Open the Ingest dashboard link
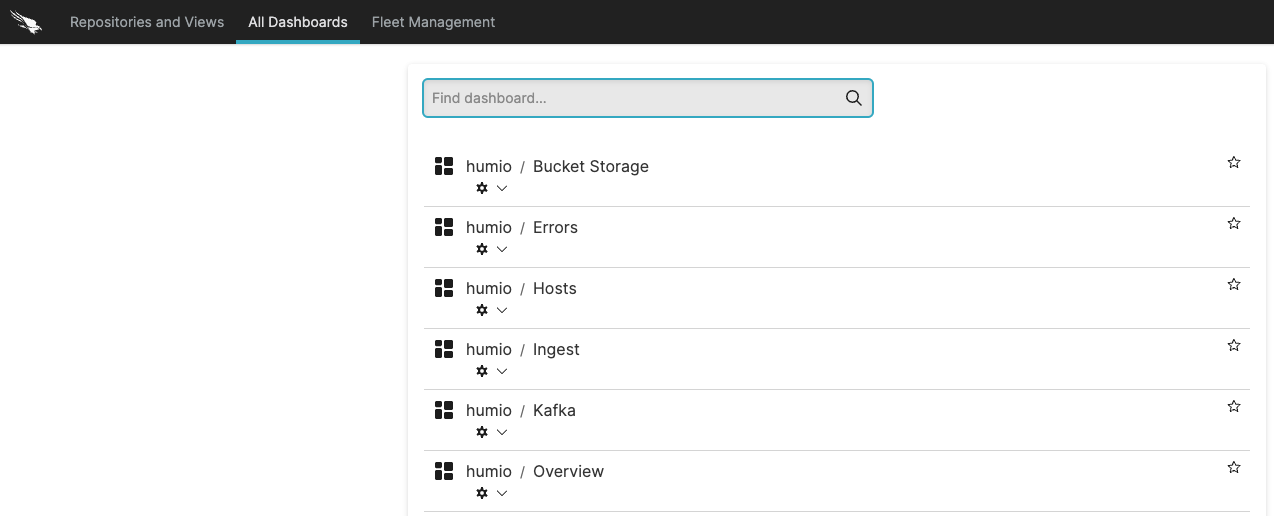This screenshot has height=516, width=1274. [x=556, y=349]
